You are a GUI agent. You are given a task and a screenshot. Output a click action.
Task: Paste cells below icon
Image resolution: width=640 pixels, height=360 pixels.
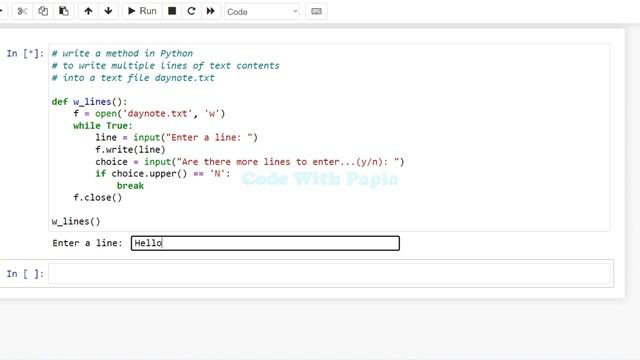[64, 11]
